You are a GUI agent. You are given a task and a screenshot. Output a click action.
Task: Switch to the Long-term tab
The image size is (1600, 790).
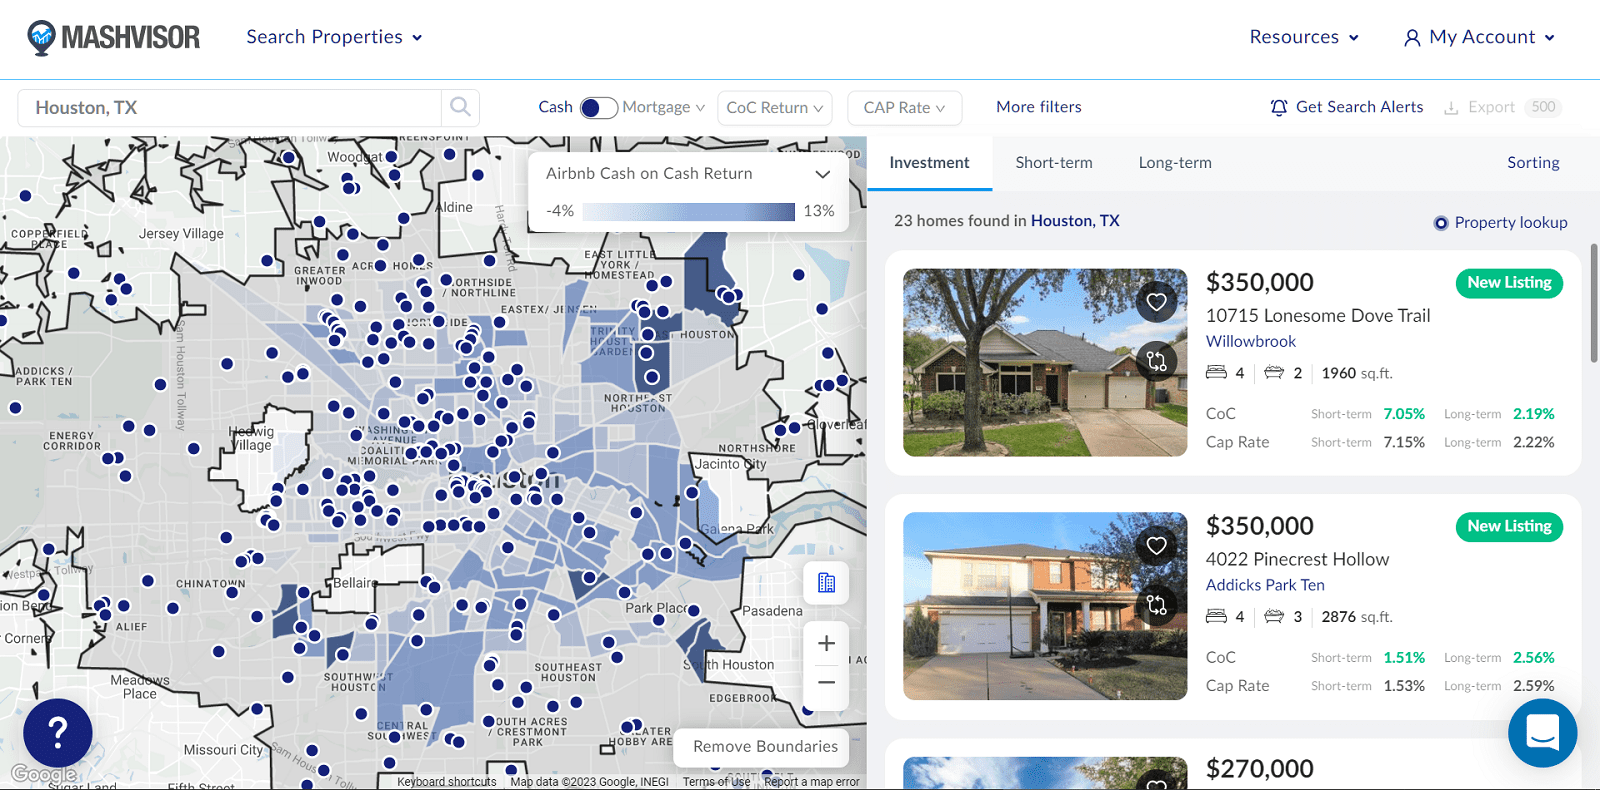tap(1175, 162)
